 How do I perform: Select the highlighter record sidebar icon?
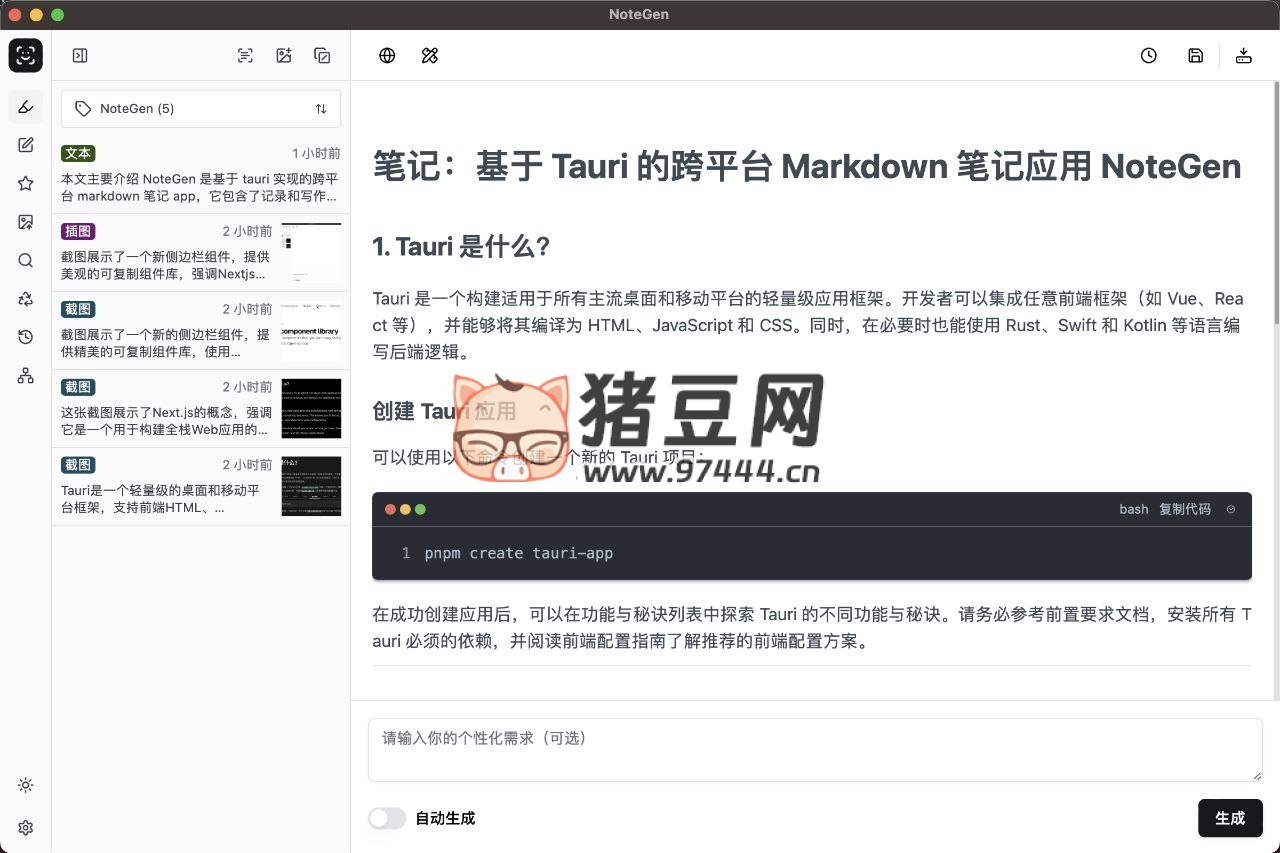(26, 107)
